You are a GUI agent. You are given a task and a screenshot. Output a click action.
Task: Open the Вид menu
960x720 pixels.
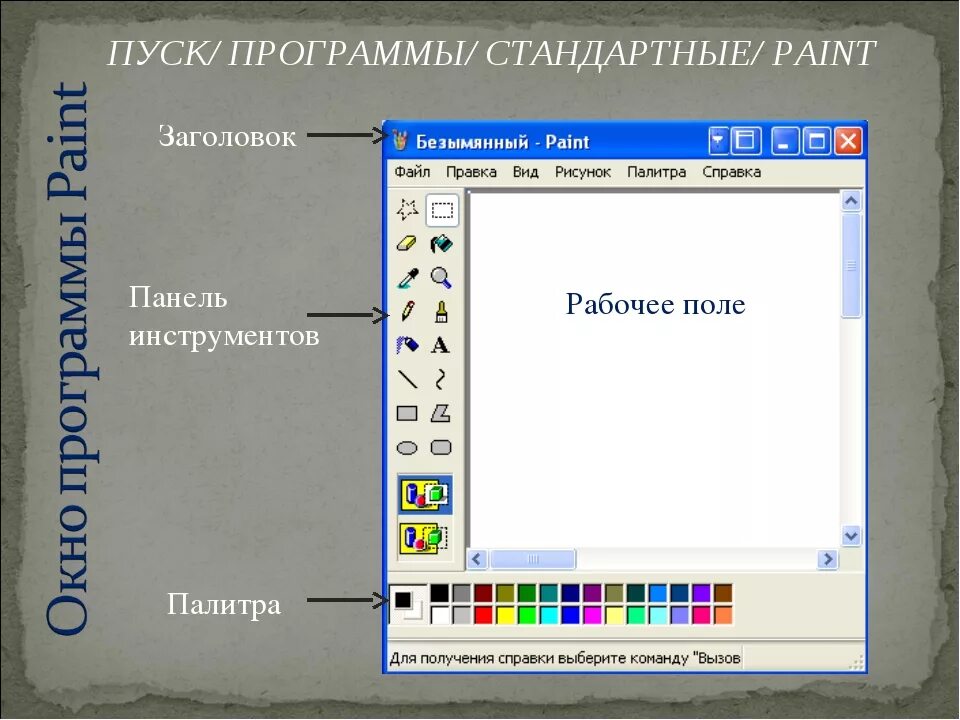click(x=525, y=172)
